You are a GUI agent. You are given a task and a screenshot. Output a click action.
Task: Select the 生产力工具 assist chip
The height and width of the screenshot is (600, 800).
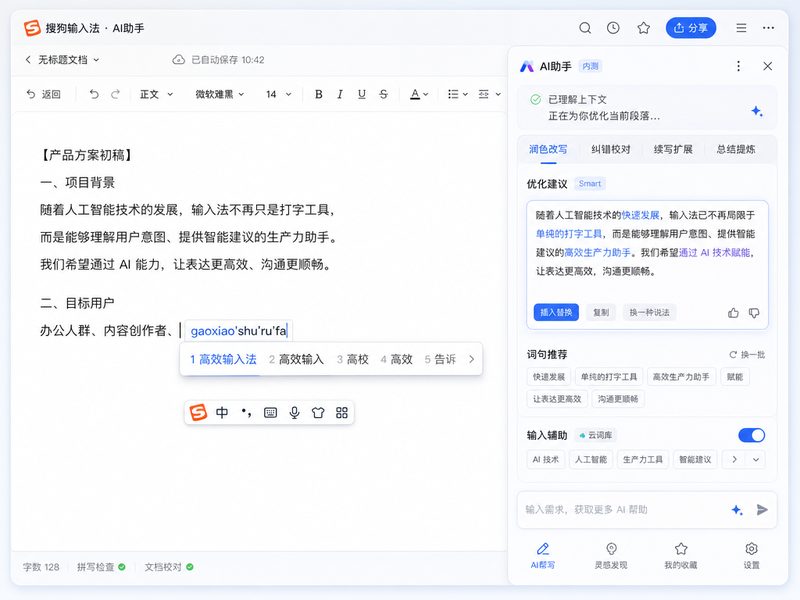pos(643,460)
